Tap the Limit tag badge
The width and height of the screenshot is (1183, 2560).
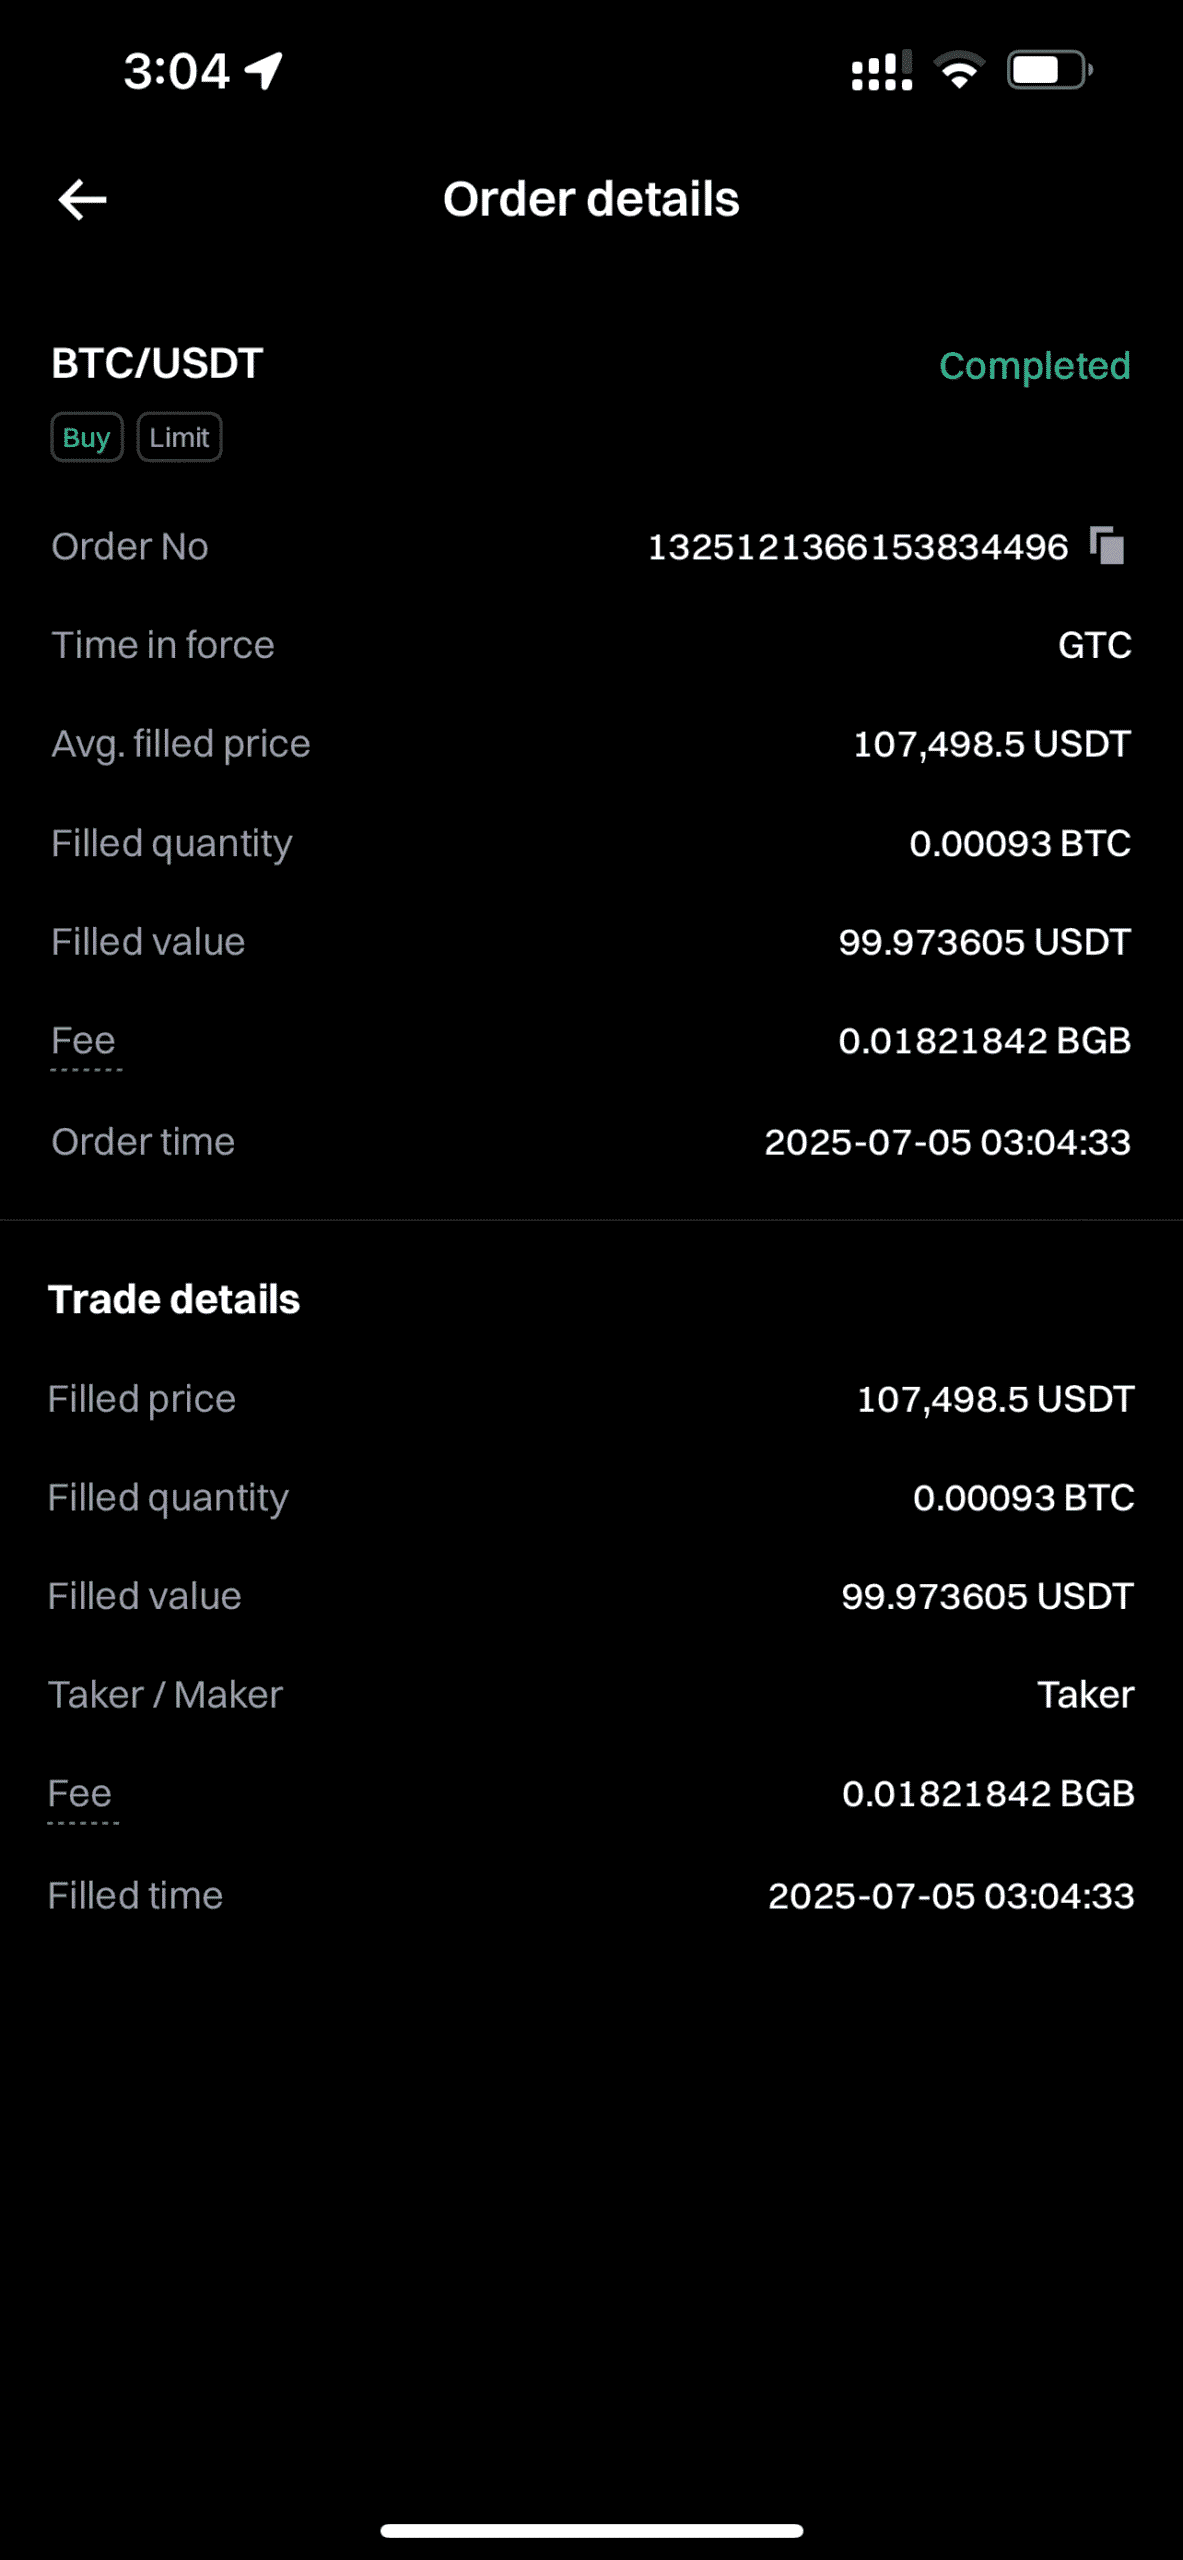click(x=179, y=437)
